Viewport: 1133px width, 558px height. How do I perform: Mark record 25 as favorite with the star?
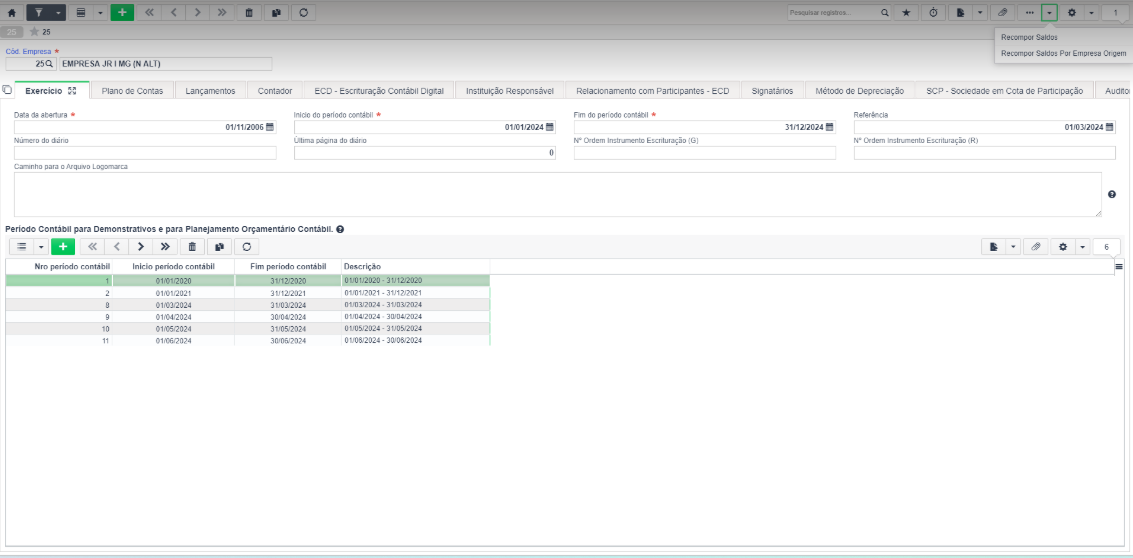(x=34, y=32)
